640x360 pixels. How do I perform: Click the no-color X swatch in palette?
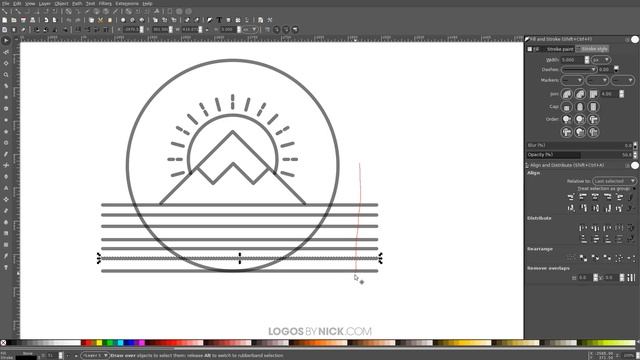(3, 343)
